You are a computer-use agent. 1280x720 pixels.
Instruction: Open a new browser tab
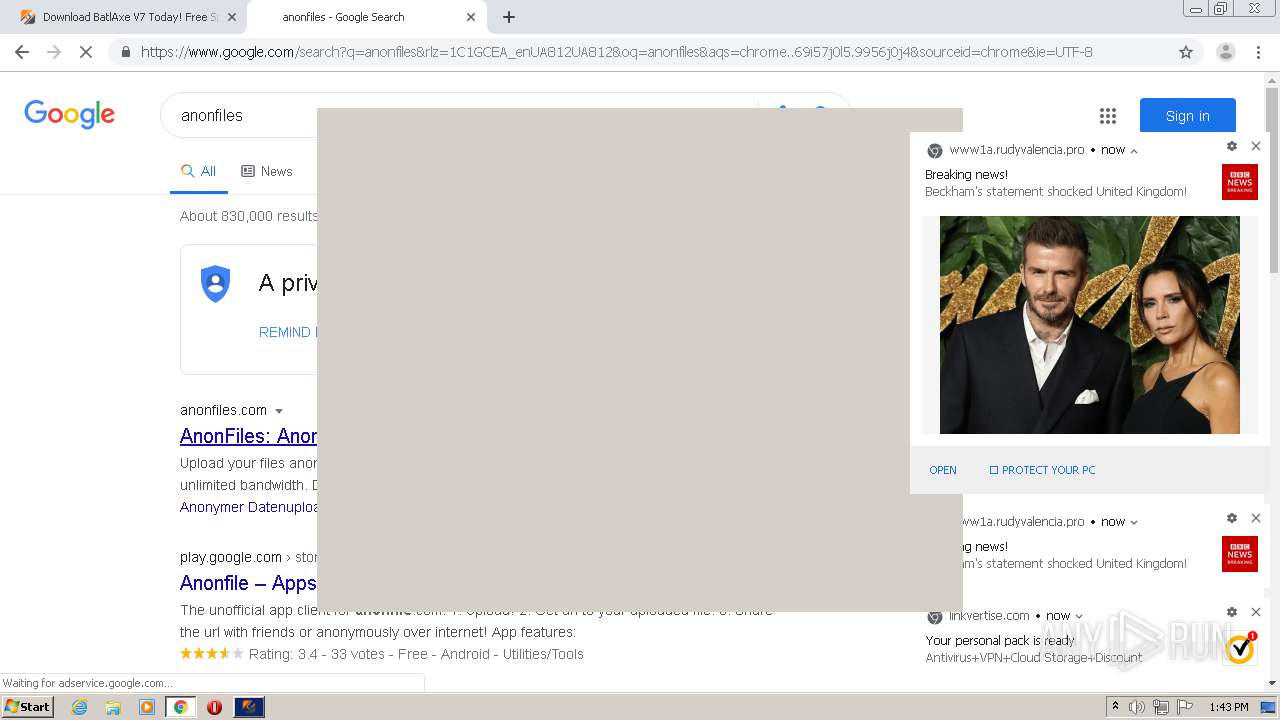(509, 17)
